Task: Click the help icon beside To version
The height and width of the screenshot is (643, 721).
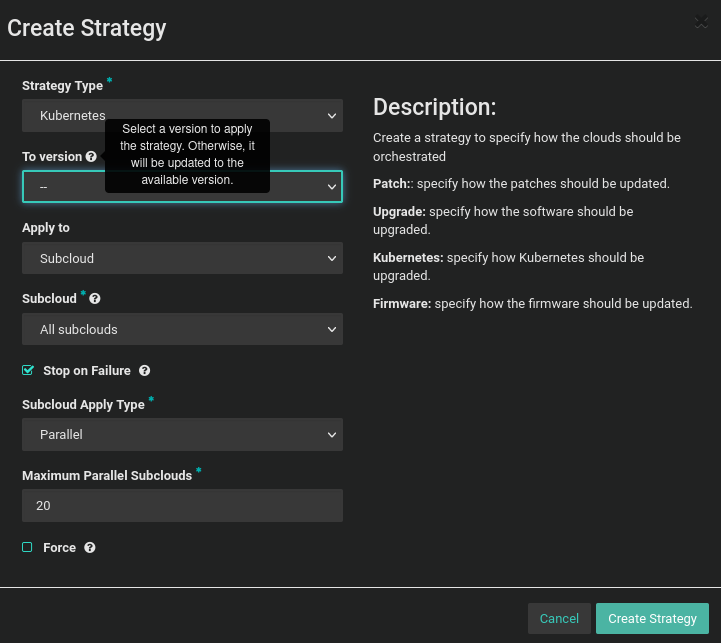Action: (x=91, y=157)
